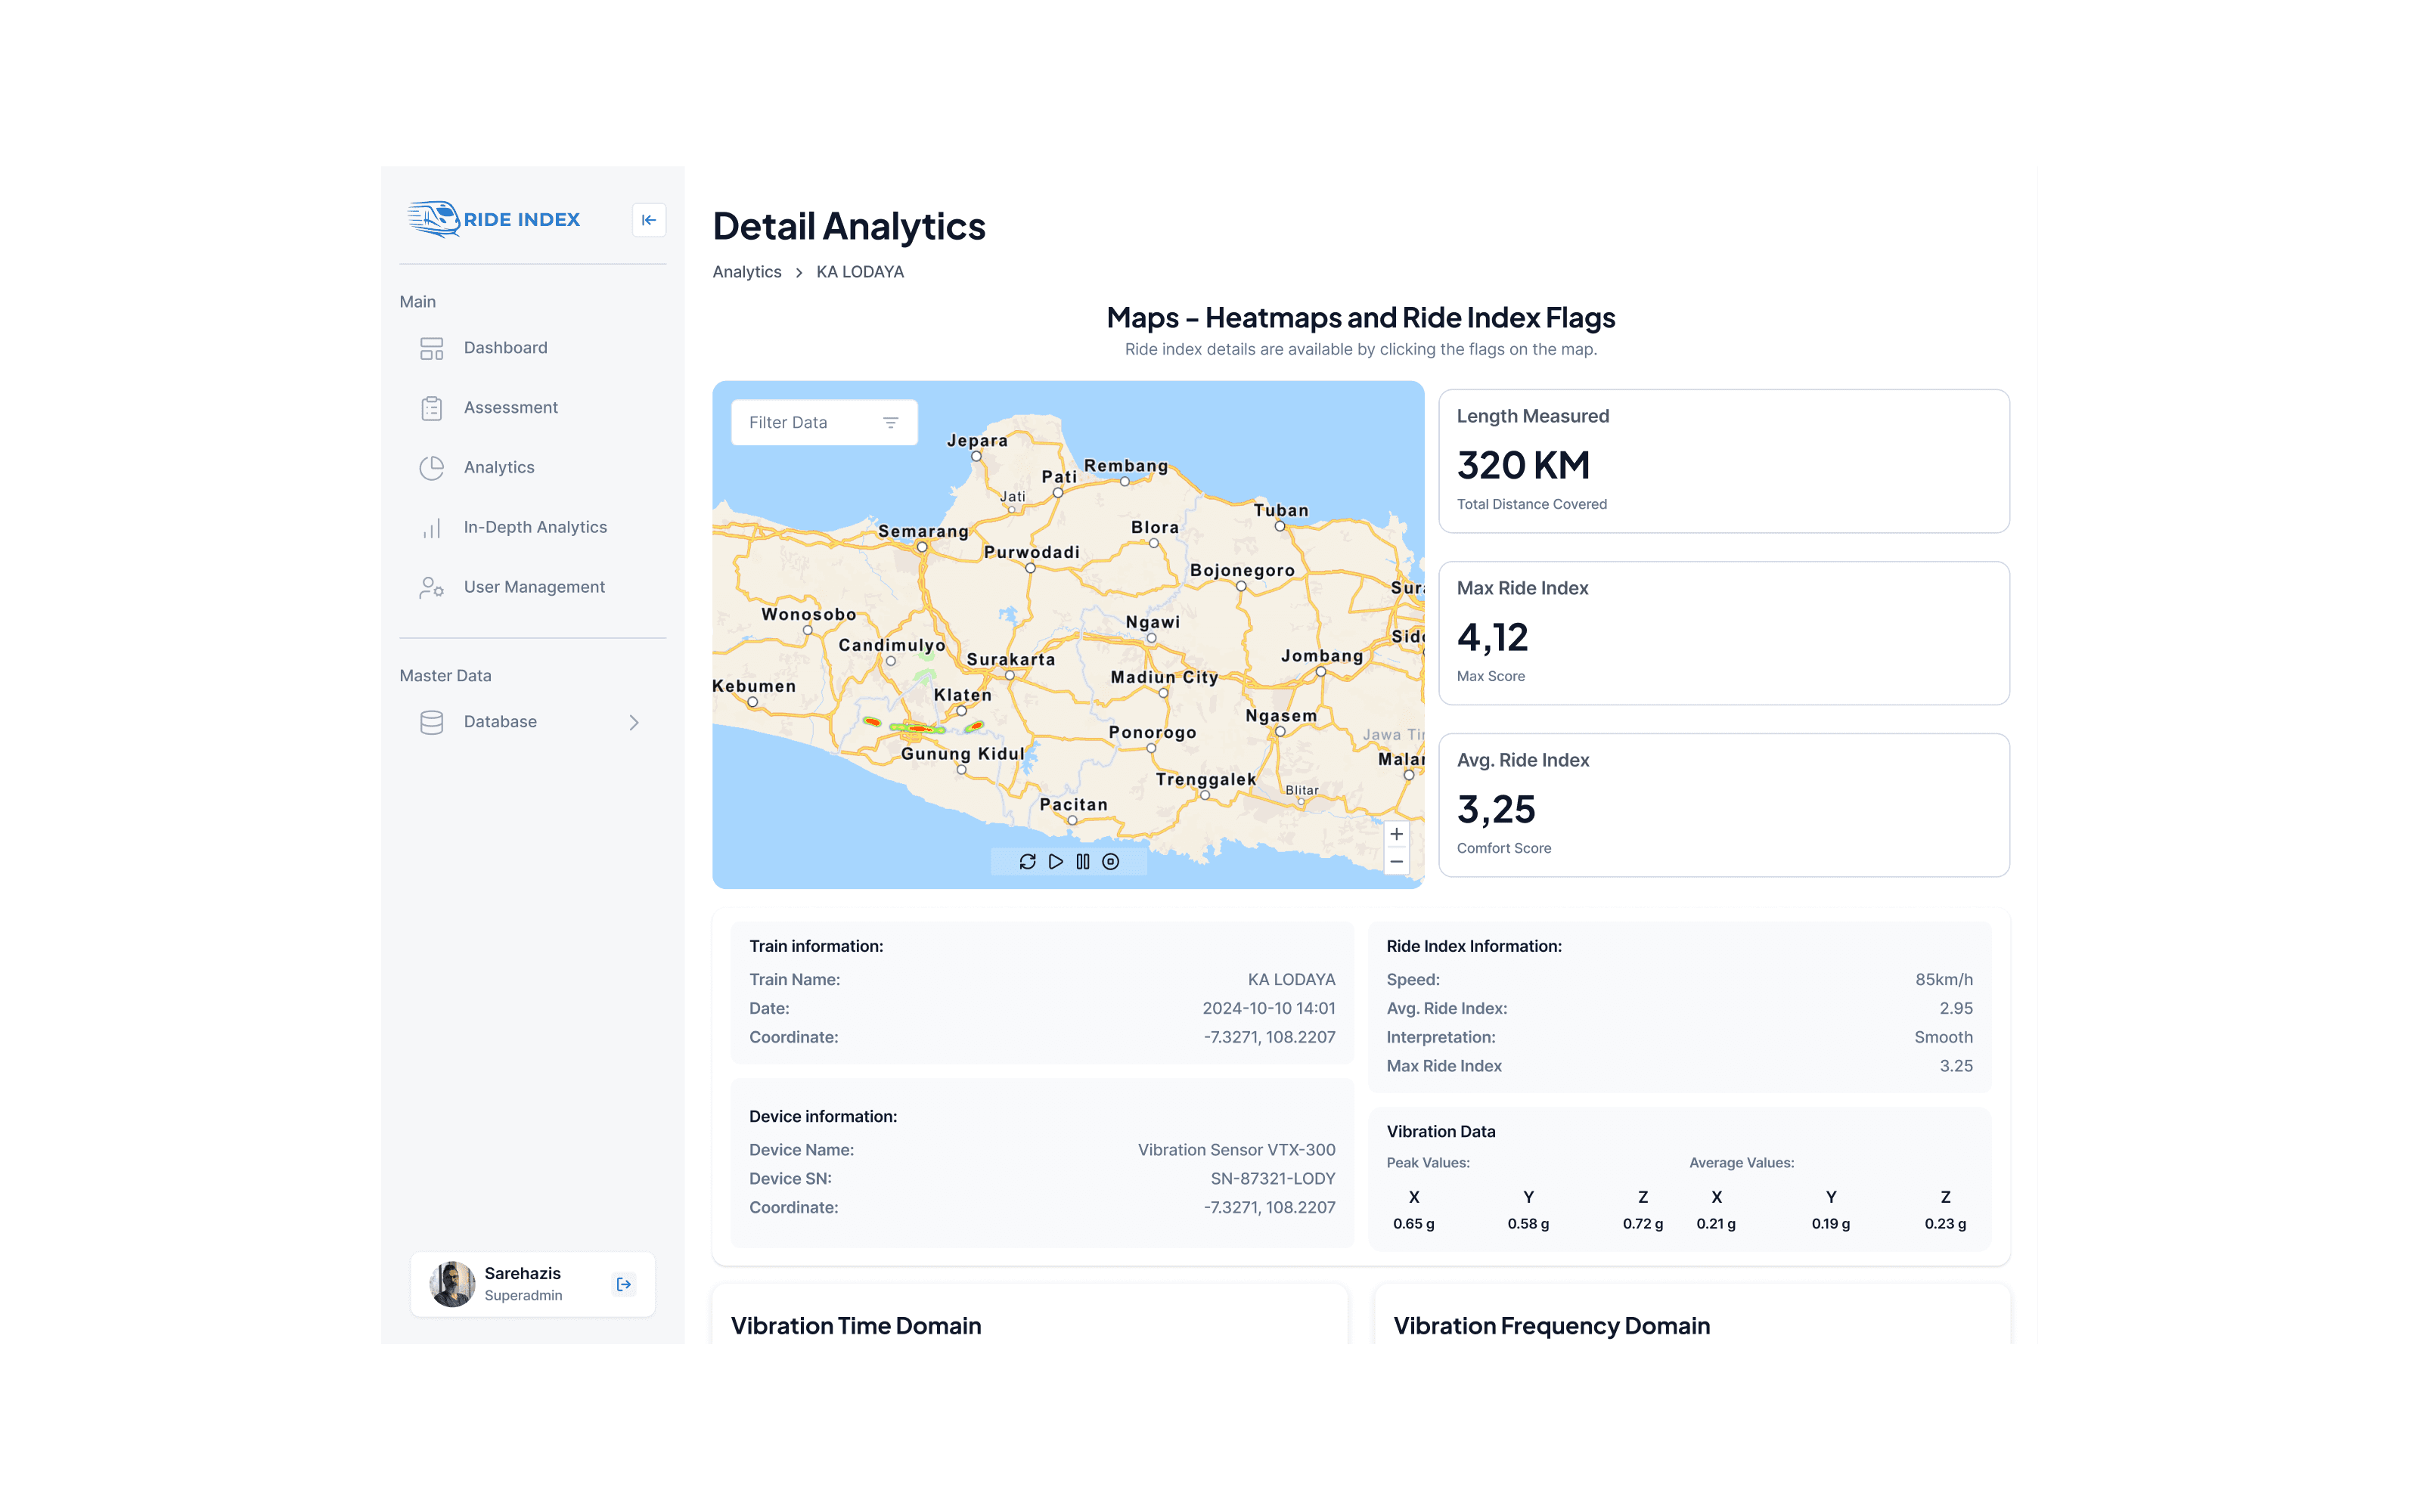Click the Semarang city marker on map

click(922, 547)
